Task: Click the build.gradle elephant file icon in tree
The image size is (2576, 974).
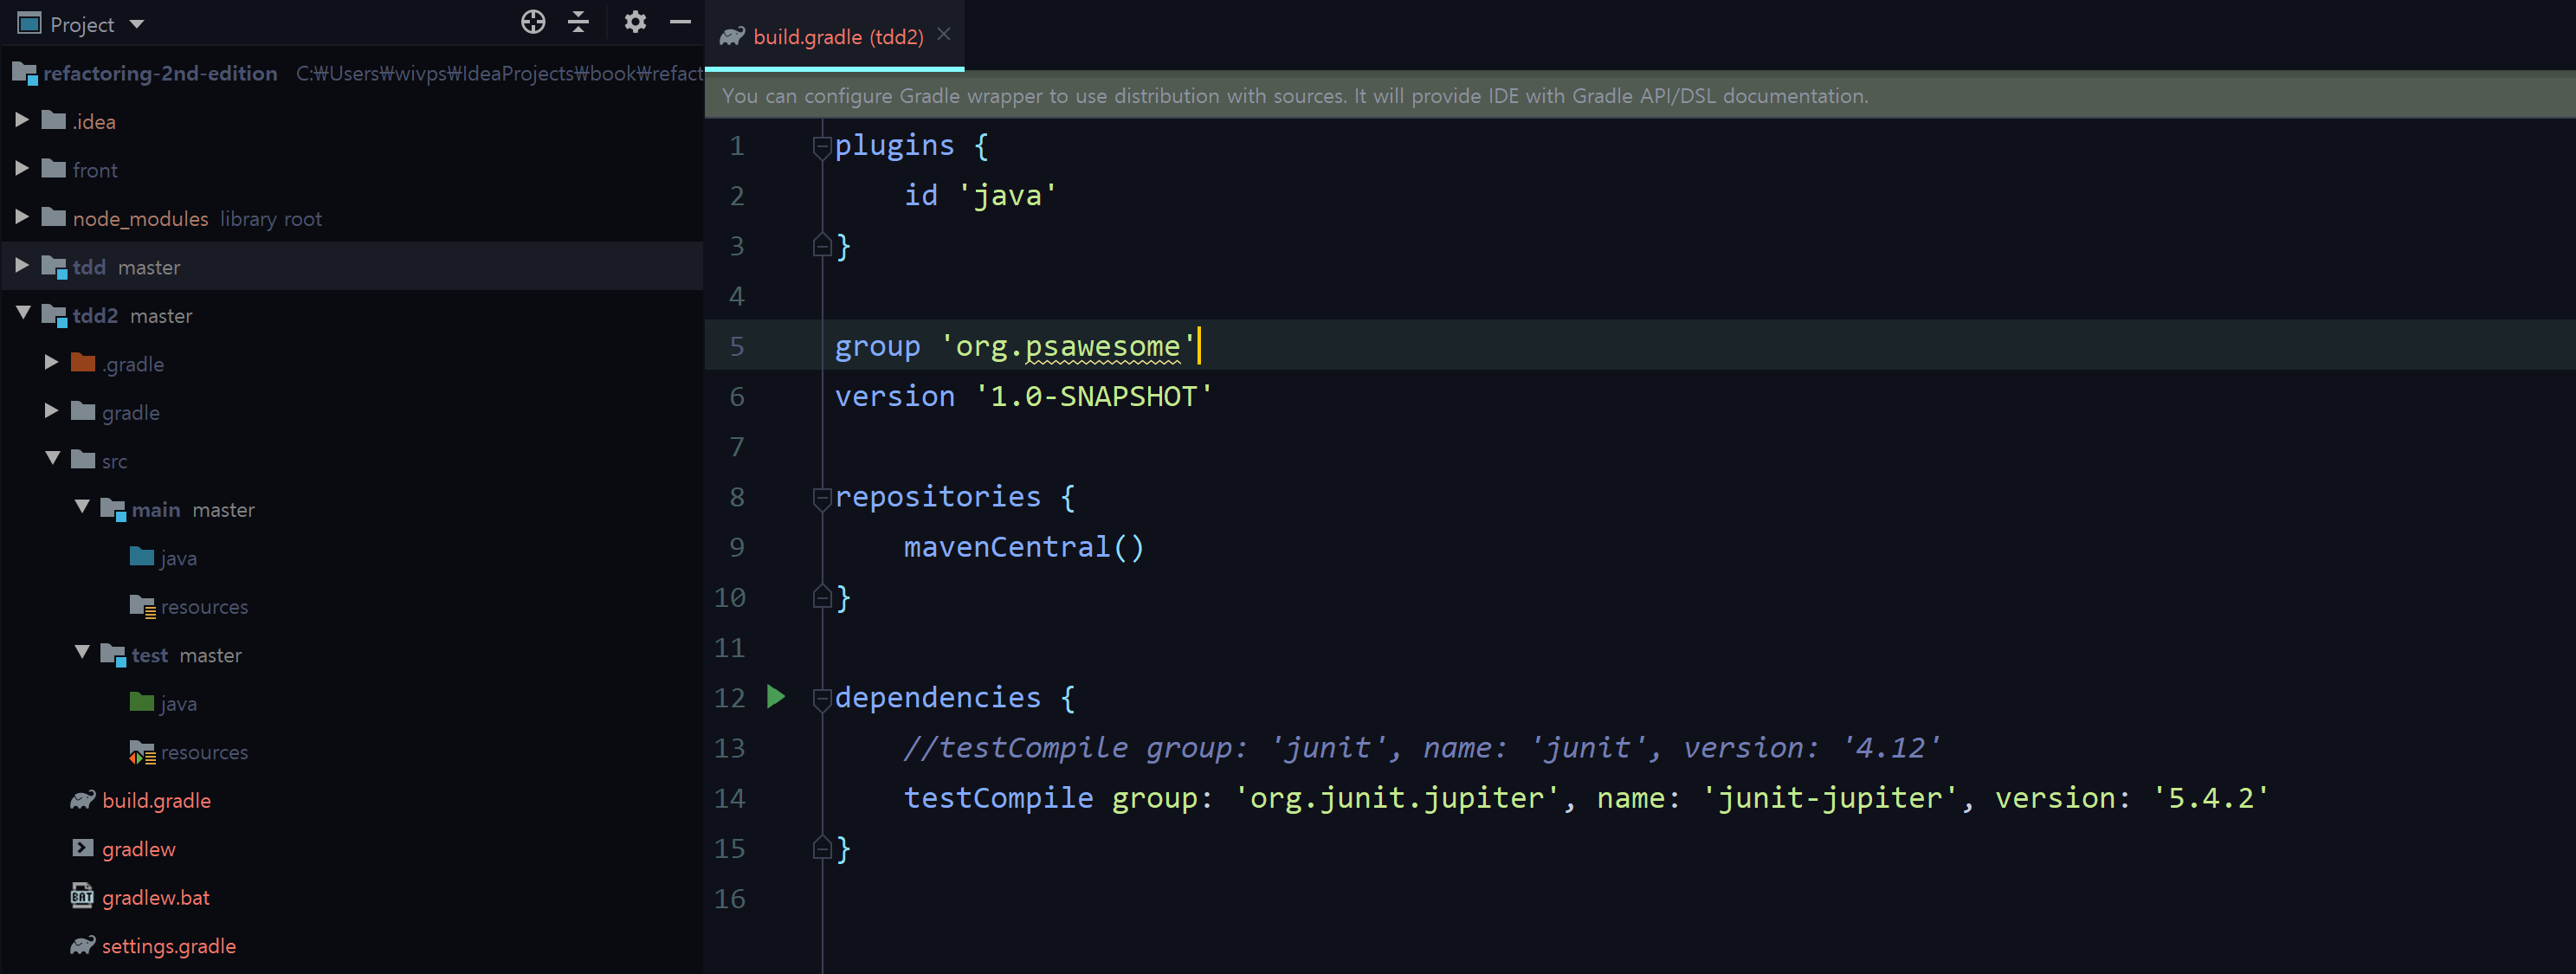Action: (83, 800)
